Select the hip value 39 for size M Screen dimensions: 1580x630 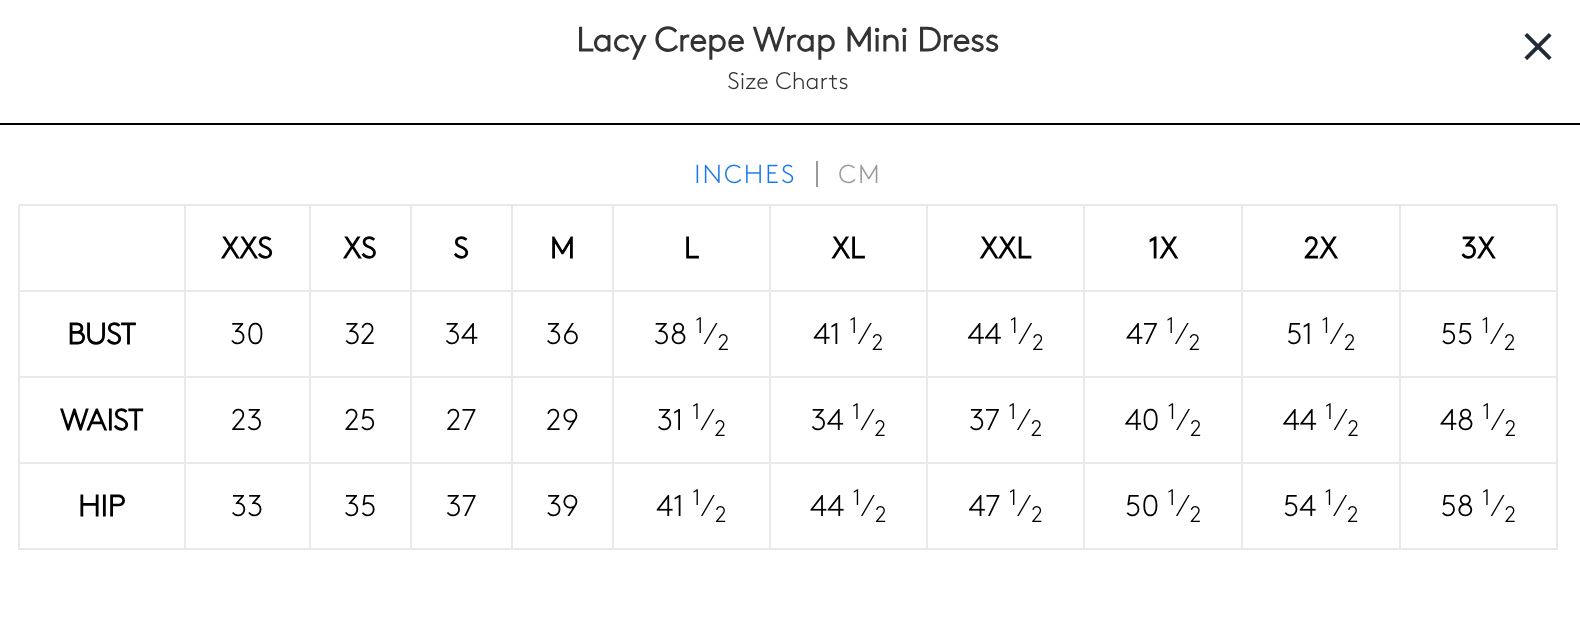562,506
